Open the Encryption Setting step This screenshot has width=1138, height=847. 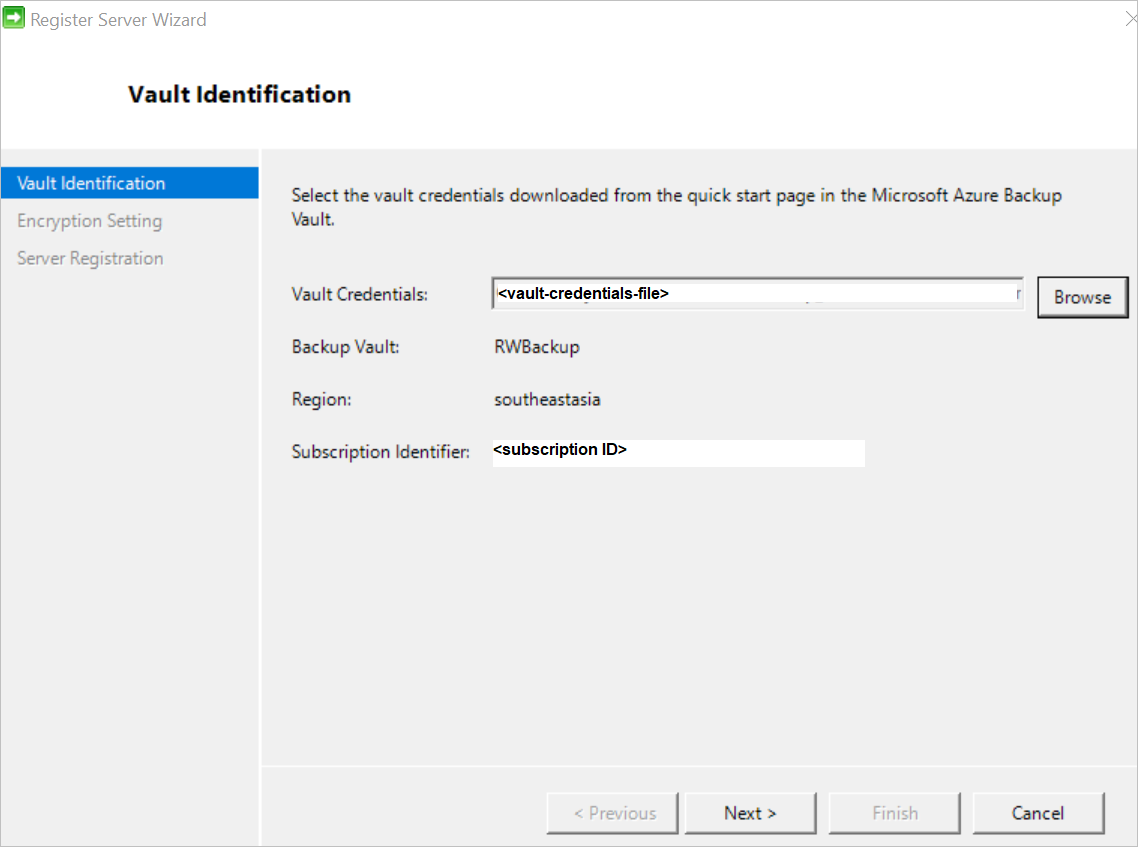(91, 220)
